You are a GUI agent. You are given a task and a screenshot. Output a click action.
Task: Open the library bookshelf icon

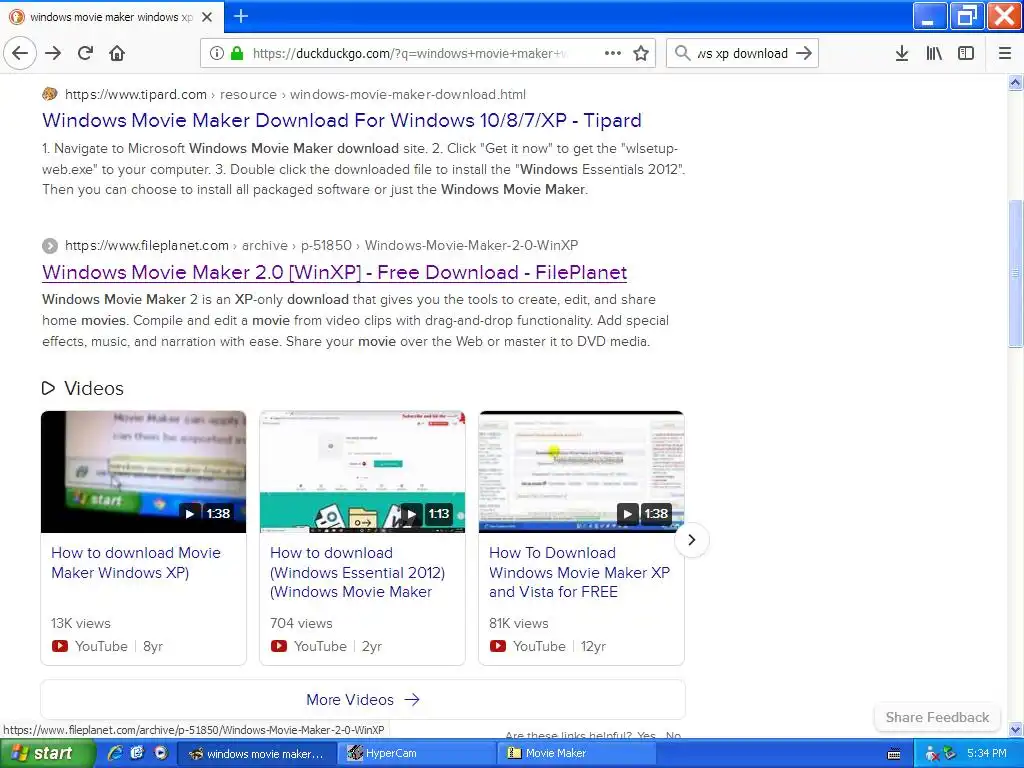coord(934,54)
